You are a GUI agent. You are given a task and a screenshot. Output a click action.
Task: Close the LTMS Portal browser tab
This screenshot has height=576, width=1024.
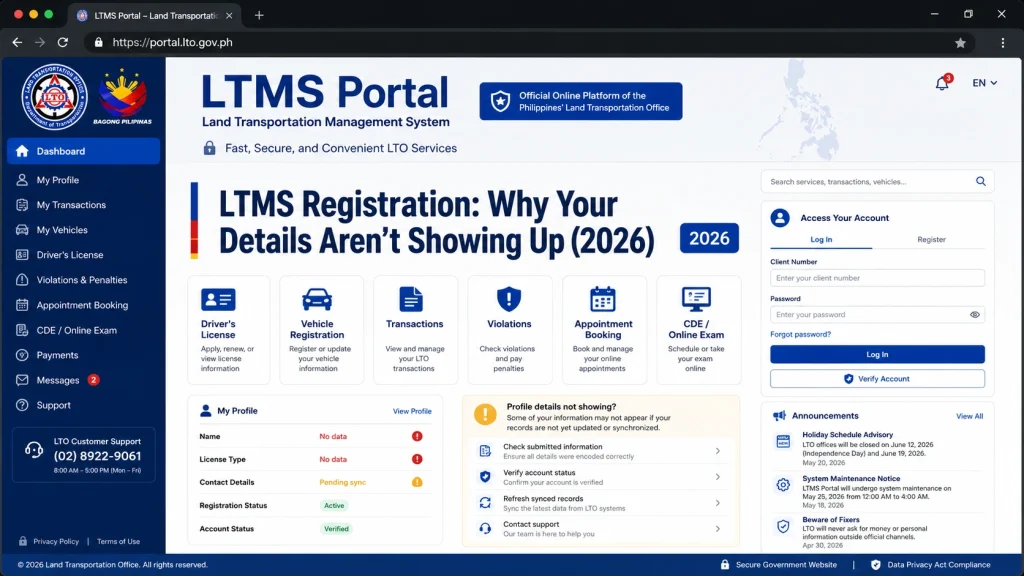click(229, 16)
